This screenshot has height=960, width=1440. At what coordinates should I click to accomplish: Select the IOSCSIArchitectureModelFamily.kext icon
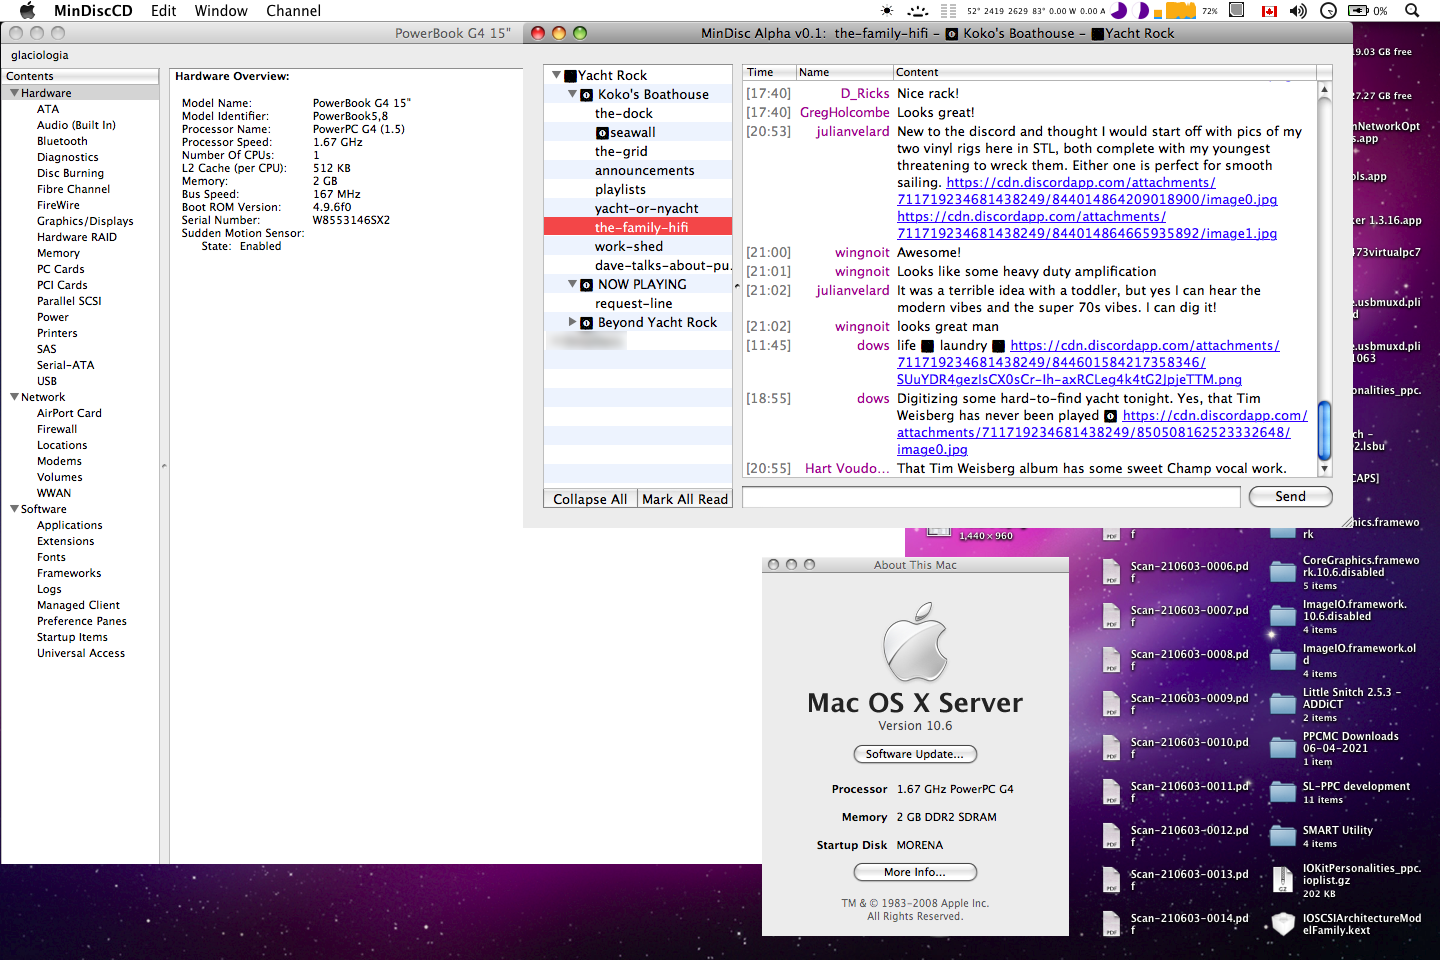pos(1283,924)
